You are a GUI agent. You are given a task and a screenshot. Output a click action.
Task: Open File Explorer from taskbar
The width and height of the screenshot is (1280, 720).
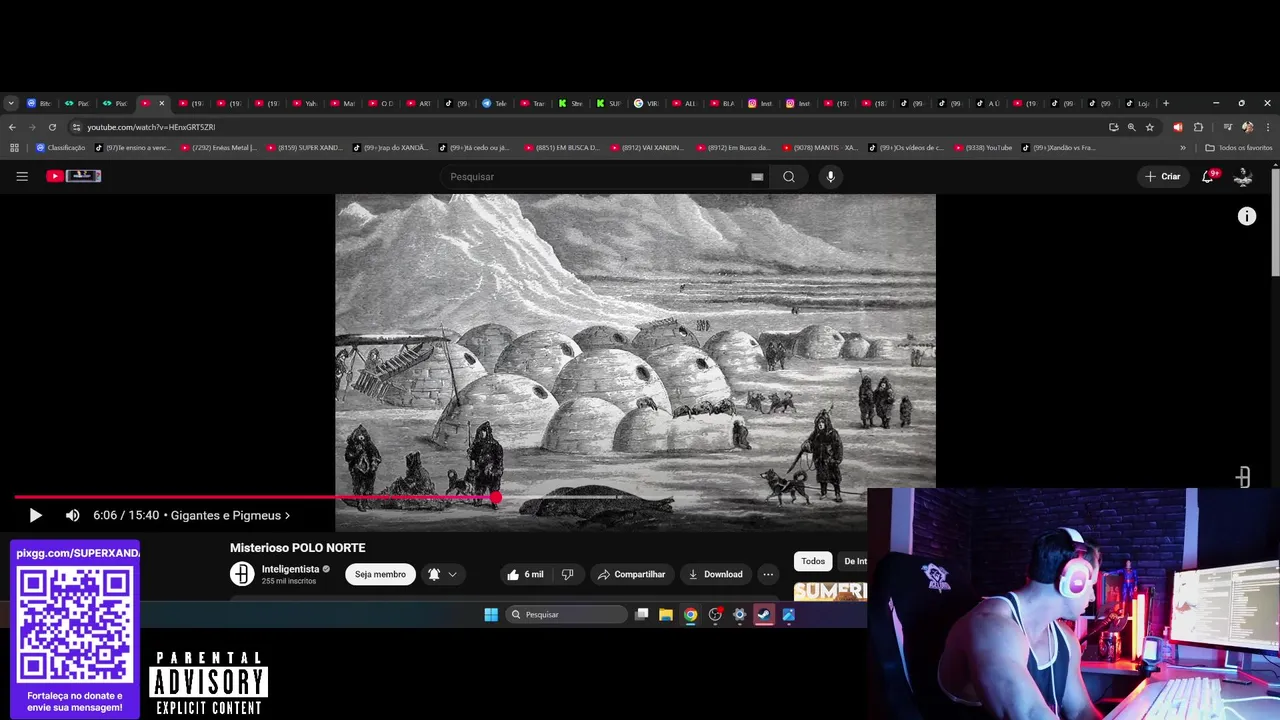tap(666, 615)
